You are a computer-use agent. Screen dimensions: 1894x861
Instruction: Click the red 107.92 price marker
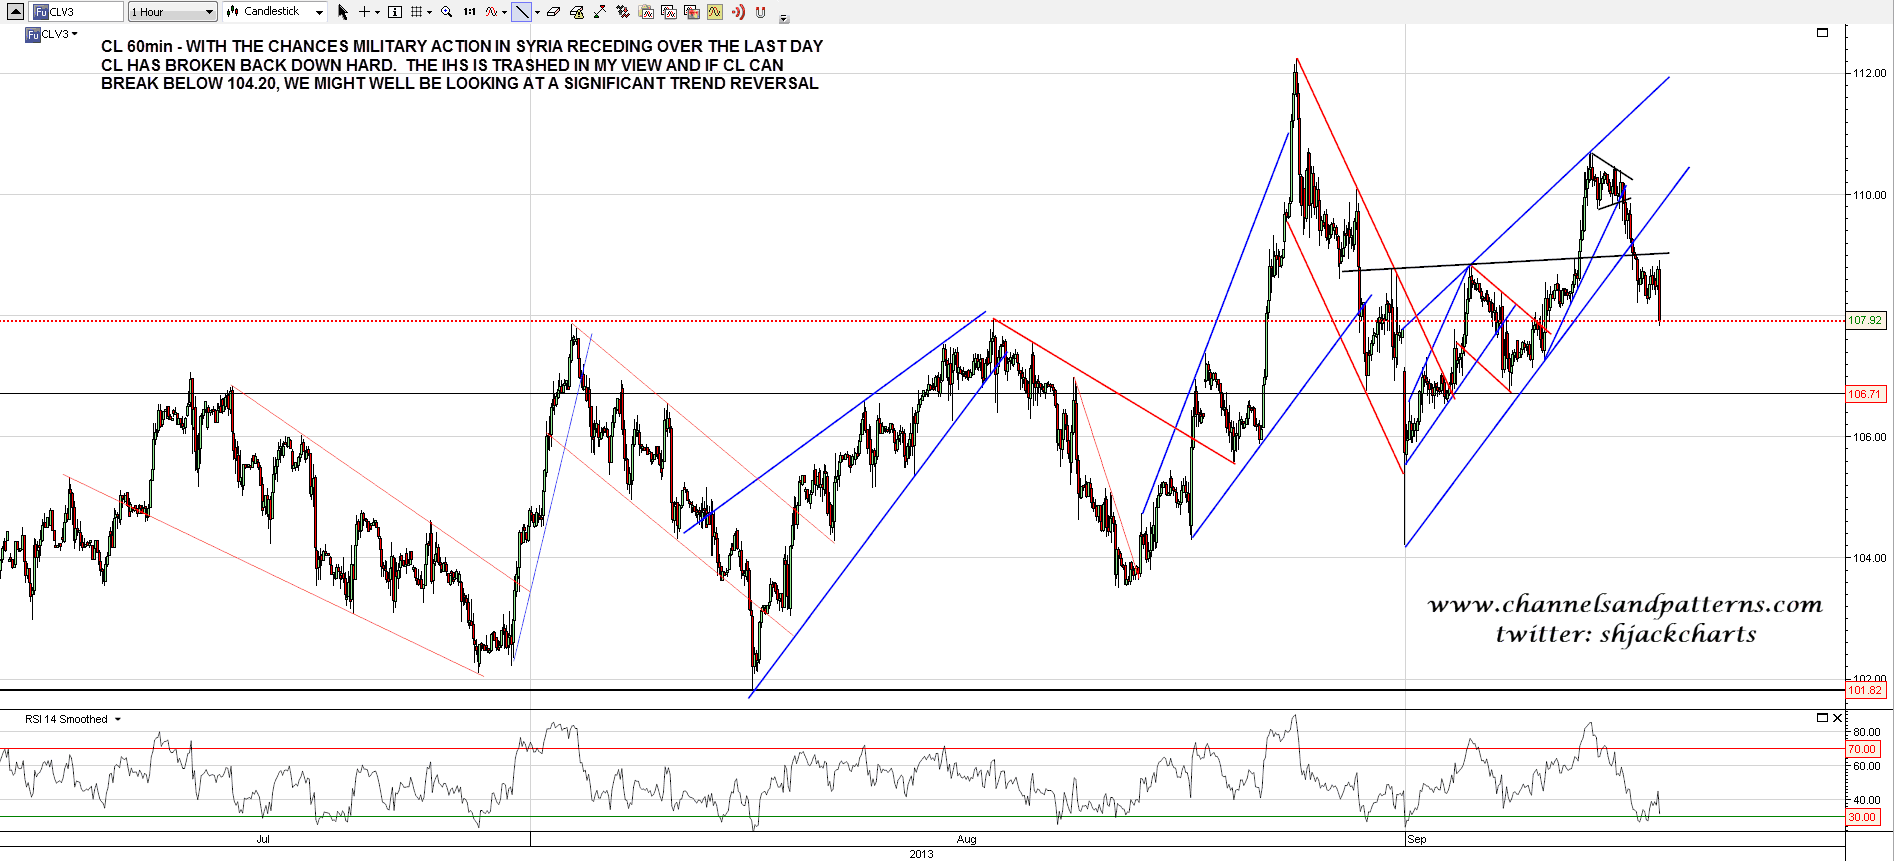tap(1864, 321)
